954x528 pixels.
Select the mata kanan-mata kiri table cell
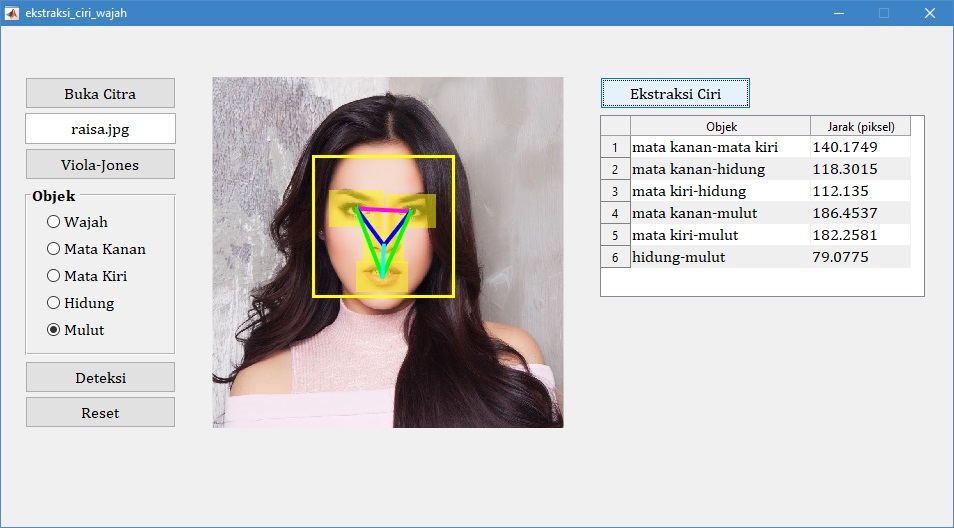pos(720,147)
